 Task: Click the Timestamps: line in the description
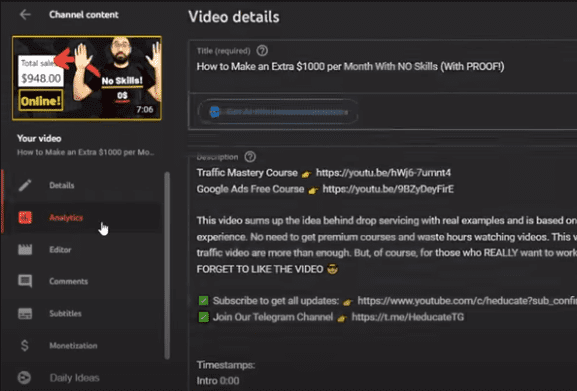click(226, 365)
